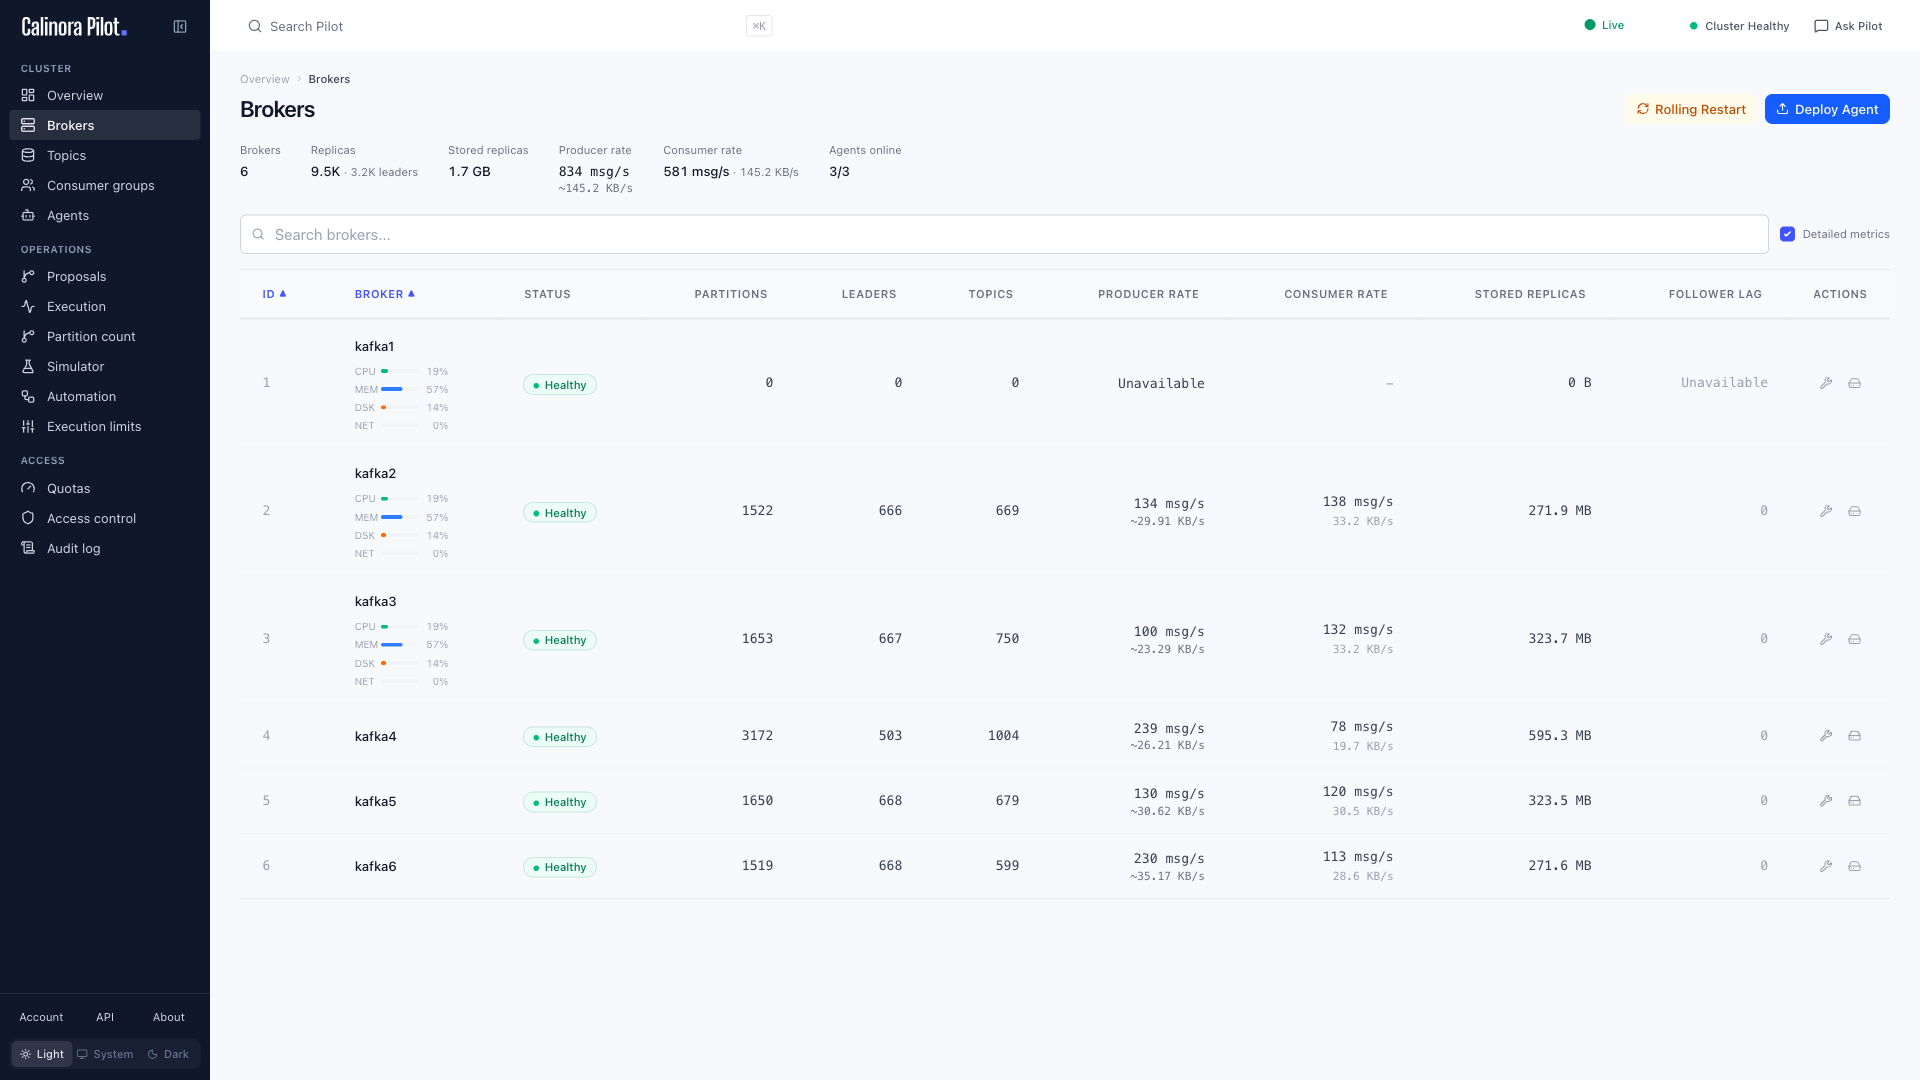Image resolution: width=1920 pixels, height=1080 pixels.
Task: Uncheck the Detailed metrics checkbox
Action: [x=1787, y=234]
